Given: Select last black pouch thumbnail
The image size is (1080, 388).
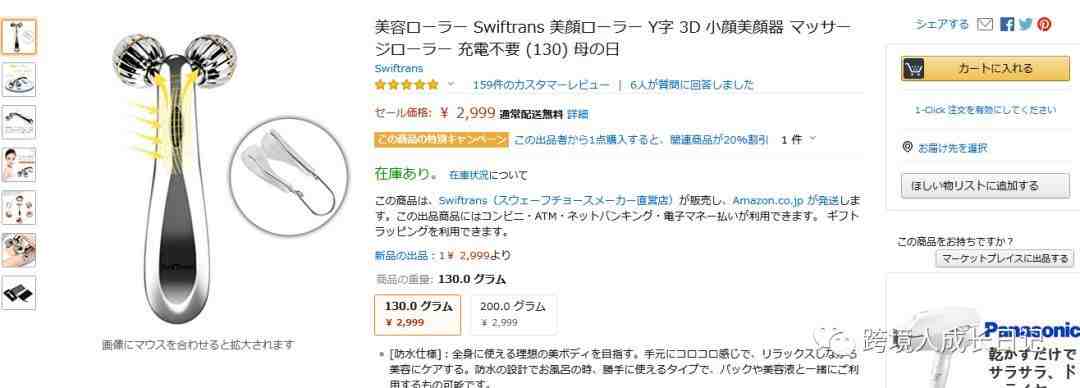Looking at the screenshot, I should 19,293.
